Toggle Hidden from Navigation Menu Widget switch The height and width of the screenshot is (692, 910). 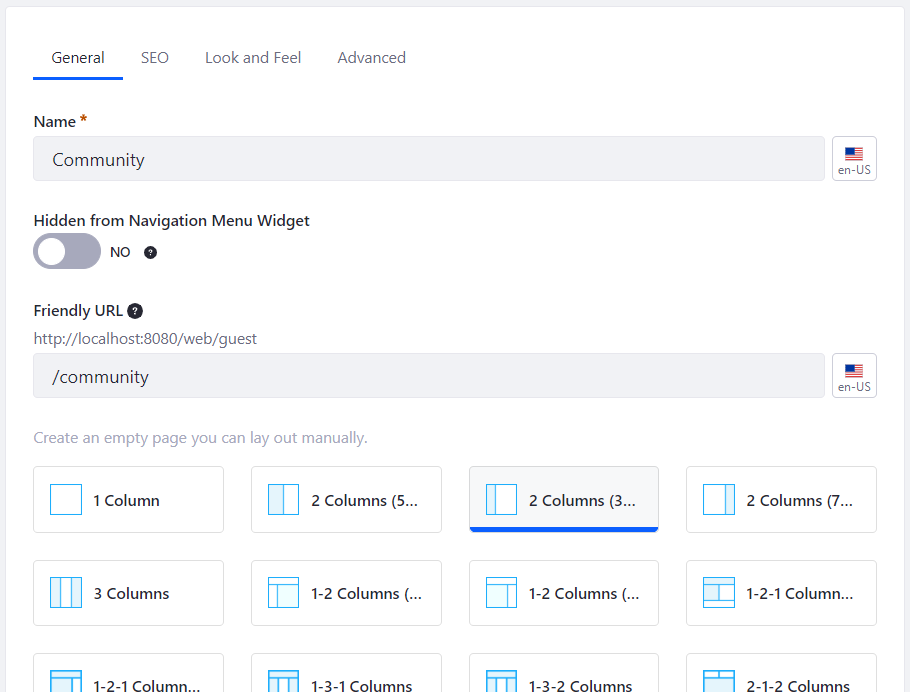[x=67, y=251]
